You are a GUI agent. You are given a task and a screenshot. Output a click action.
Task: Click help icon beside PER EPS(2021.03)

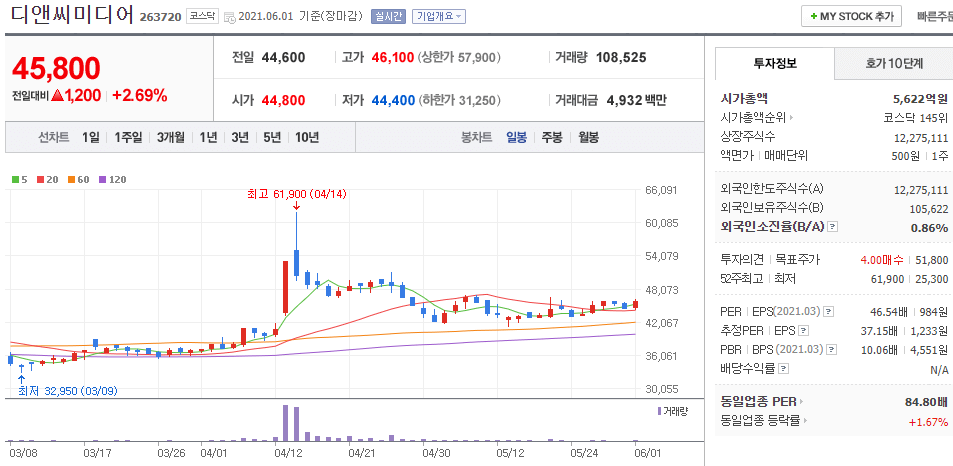coord(828,312)
